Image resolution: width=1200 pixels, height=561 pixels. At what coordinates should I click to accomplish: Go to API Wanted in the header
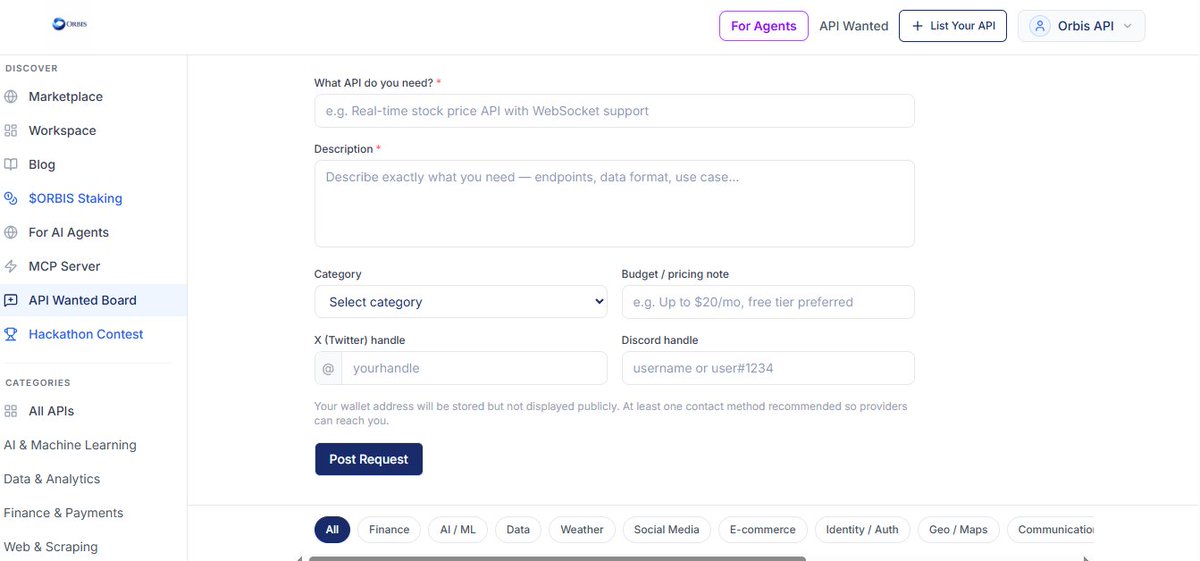pos(854,26)
